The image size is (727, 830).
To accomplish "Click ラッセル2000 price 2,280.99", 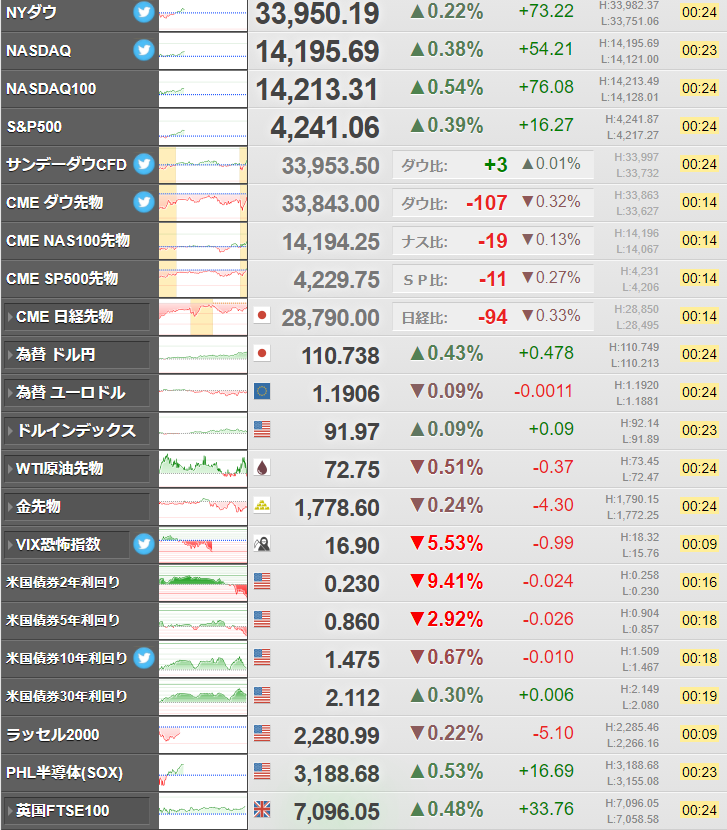I will click(x=337, y=736).
